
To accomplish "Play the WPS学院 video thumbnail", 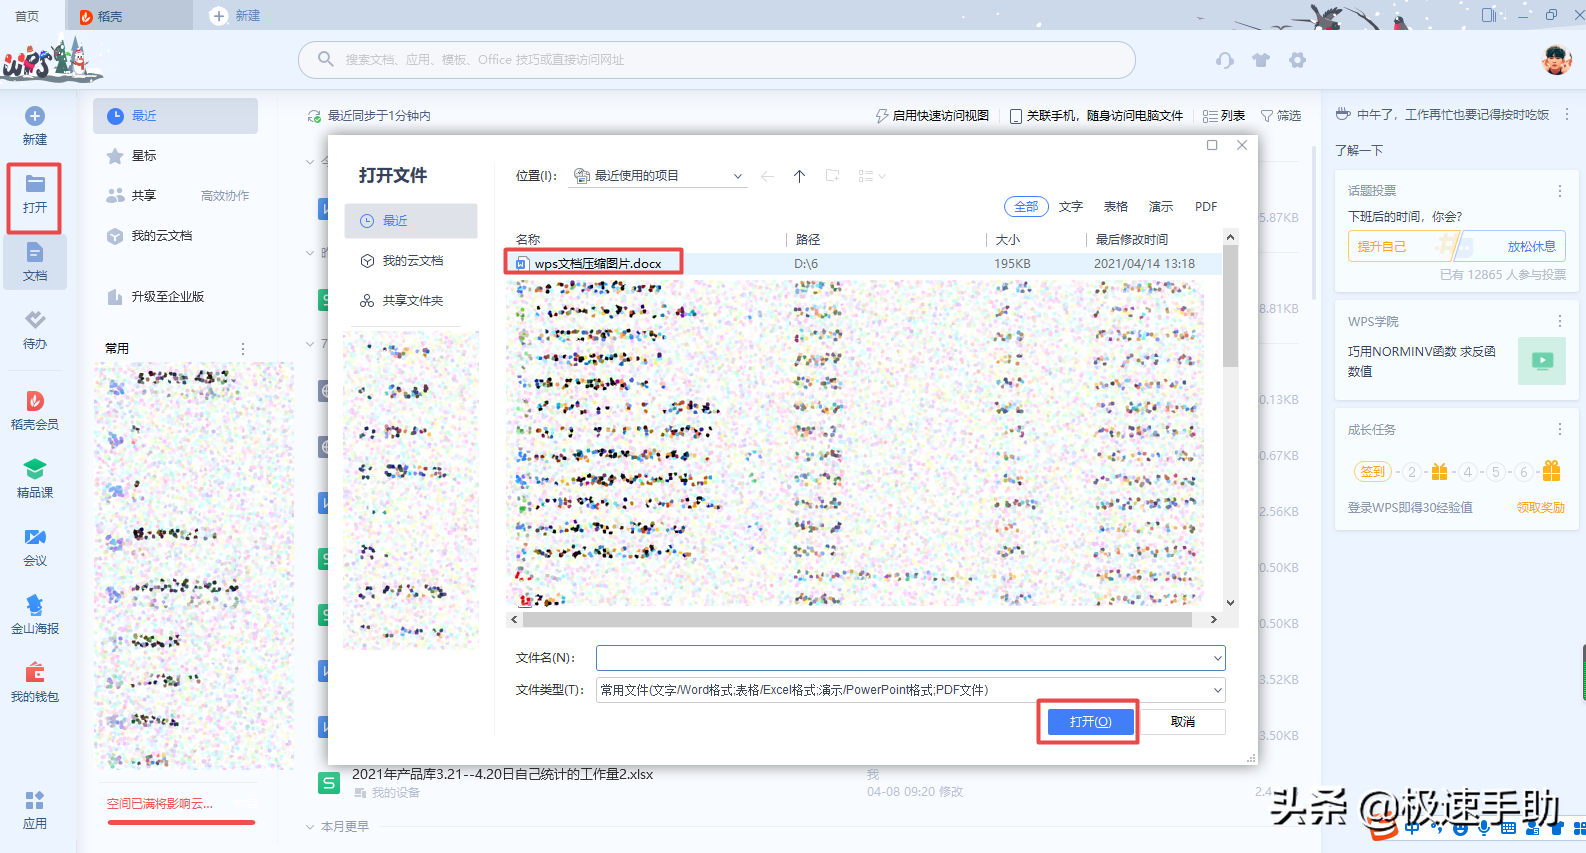I will coord(1542,361).
